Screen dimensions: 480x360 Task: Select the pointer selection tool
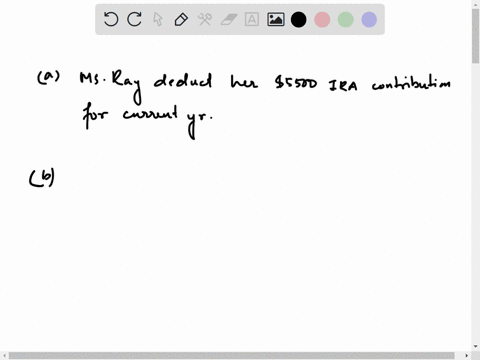point(158,19)
